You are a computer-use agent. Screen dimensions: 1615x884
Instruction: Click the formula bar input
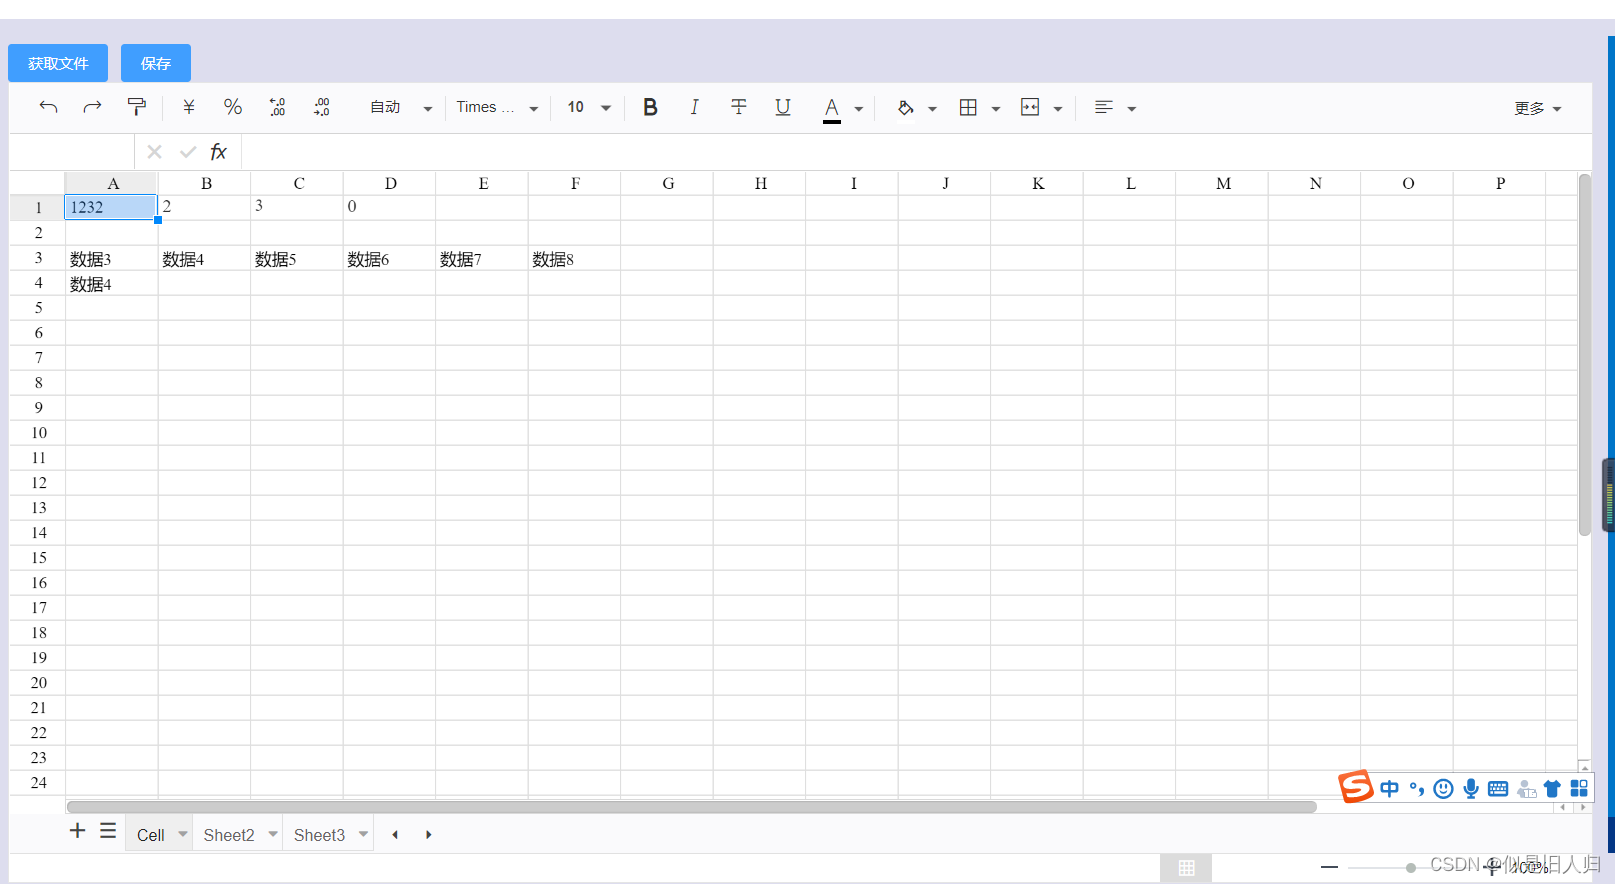(915, 152)
